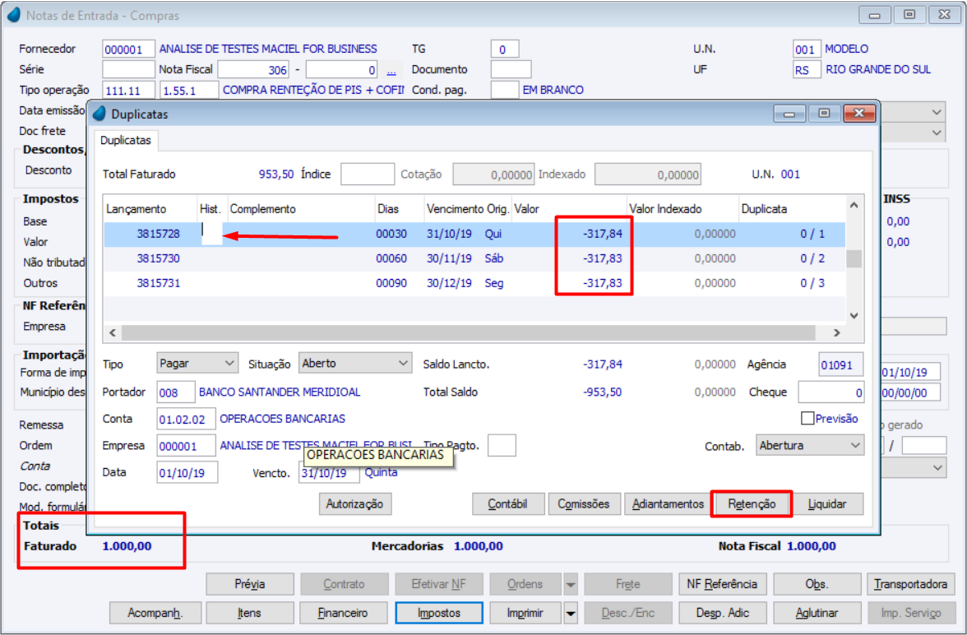The image size is (967, 635).
Task: Click the Hist. field in first row
Action: pos(211,233)
